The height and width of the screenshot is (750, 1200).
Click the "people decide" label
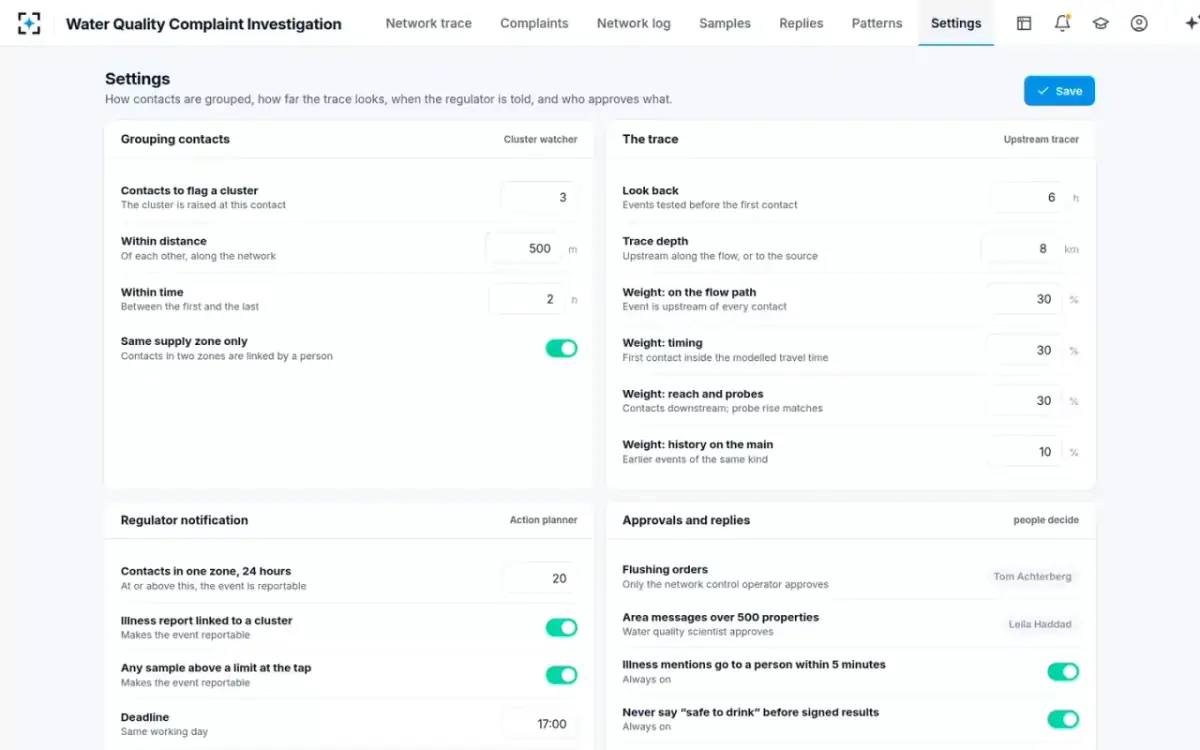tap(1046, 520)
